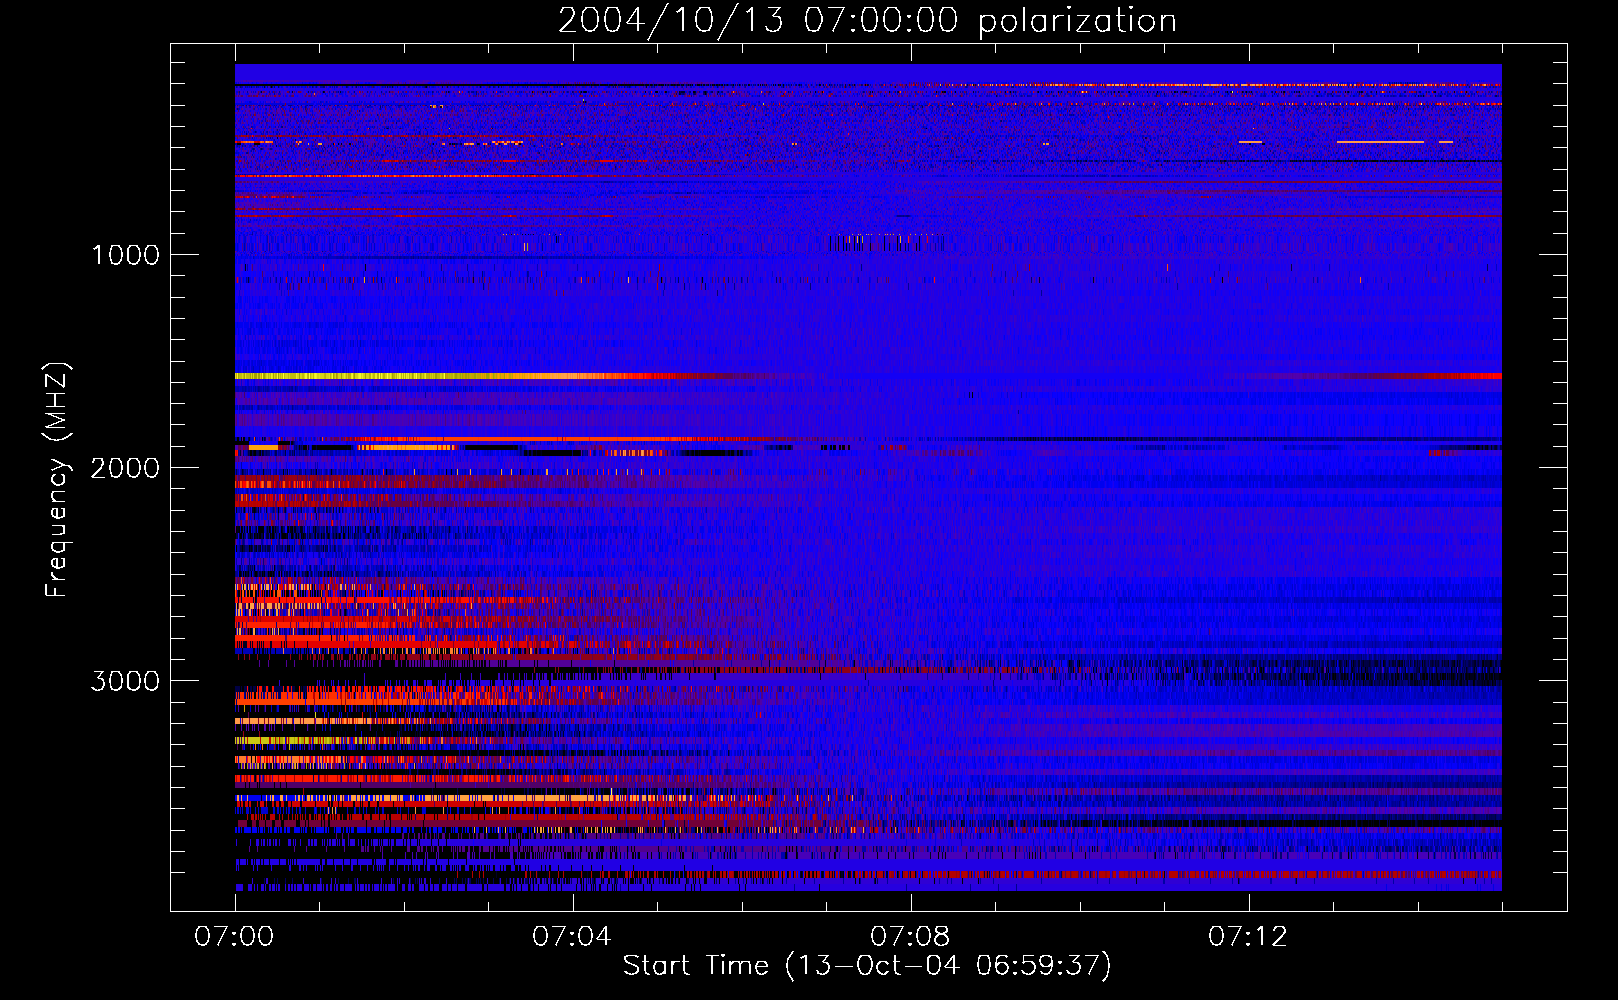
Task: Click the 'Frequency (MHZ)' axis title
Action: 57,480
